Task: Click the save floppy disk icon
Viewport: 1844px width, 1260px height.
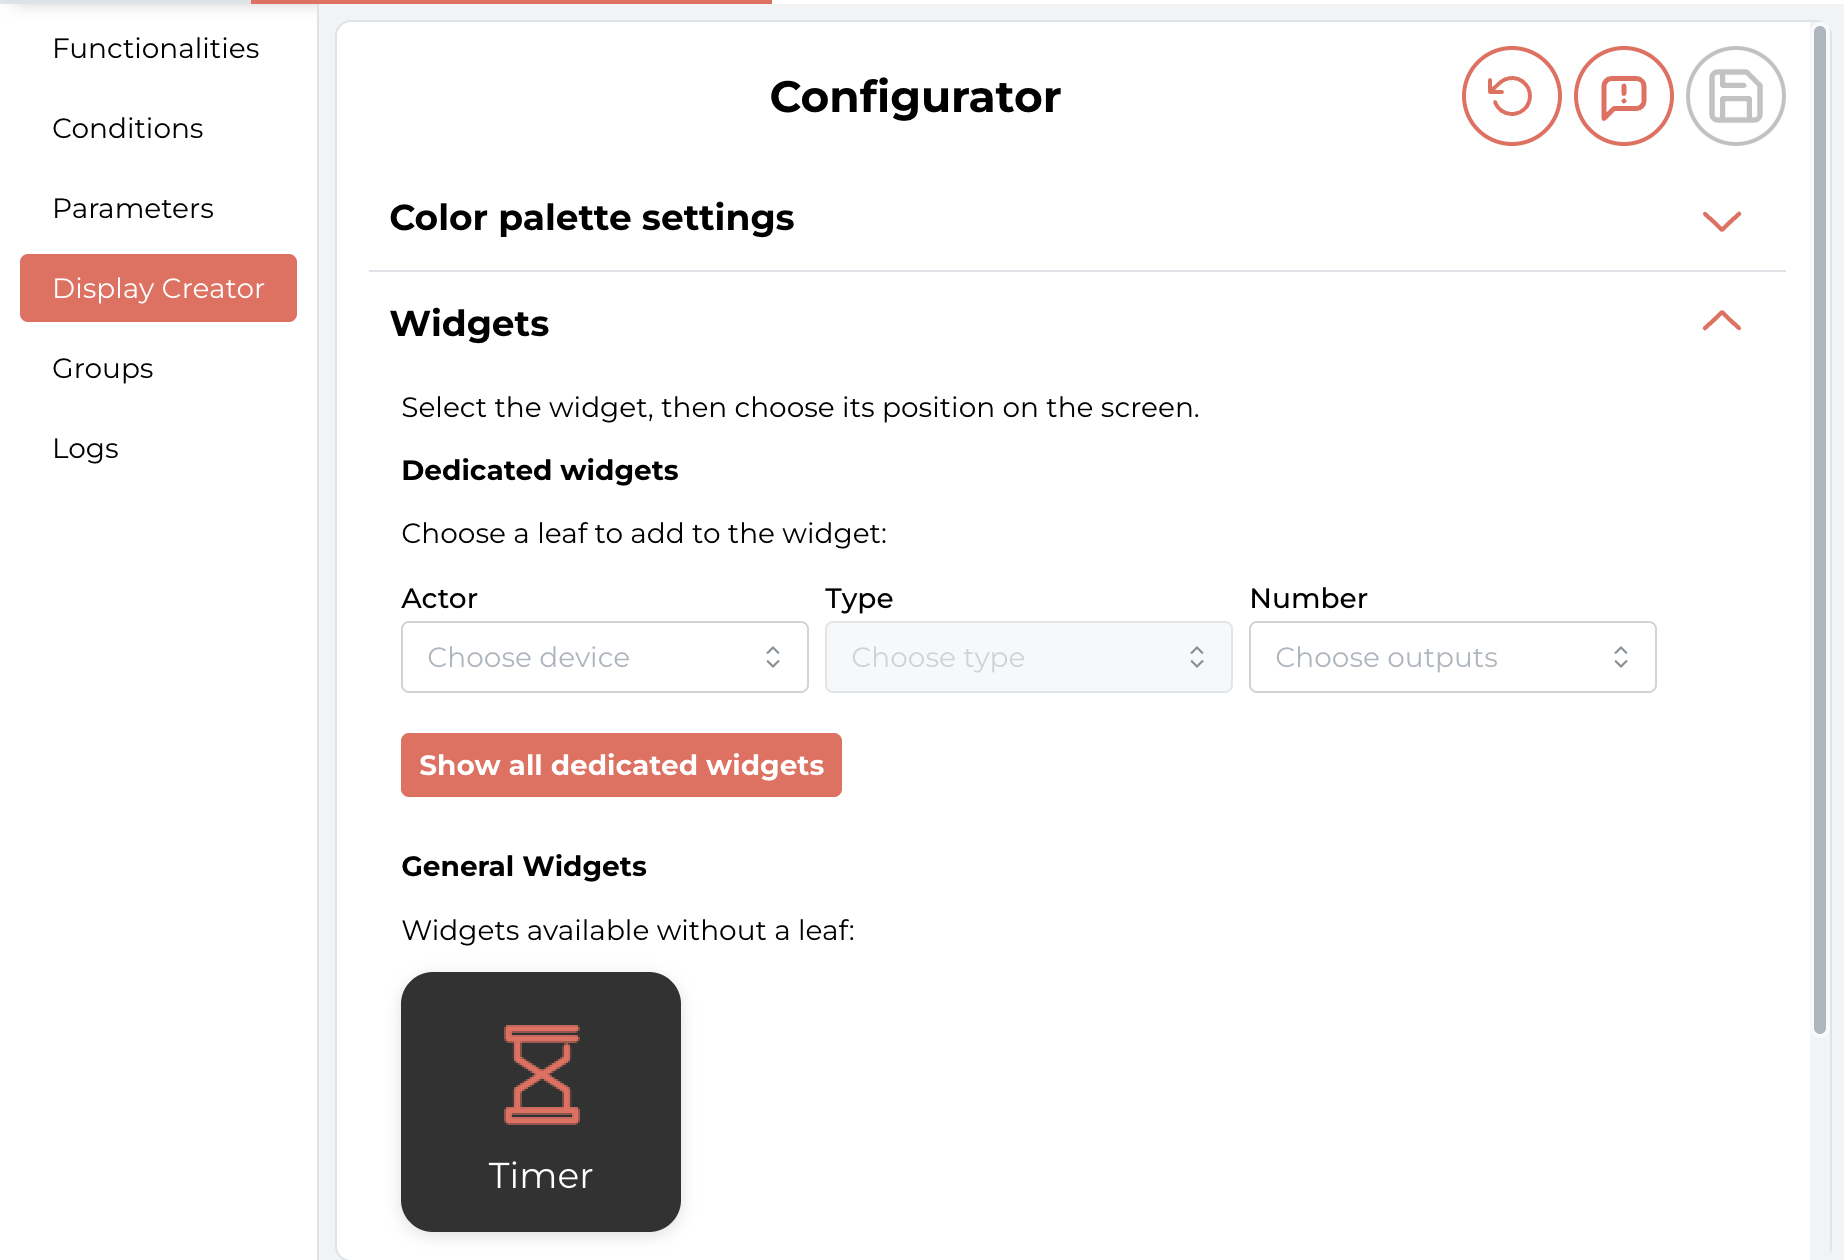Action: [x=1735, y=96]
